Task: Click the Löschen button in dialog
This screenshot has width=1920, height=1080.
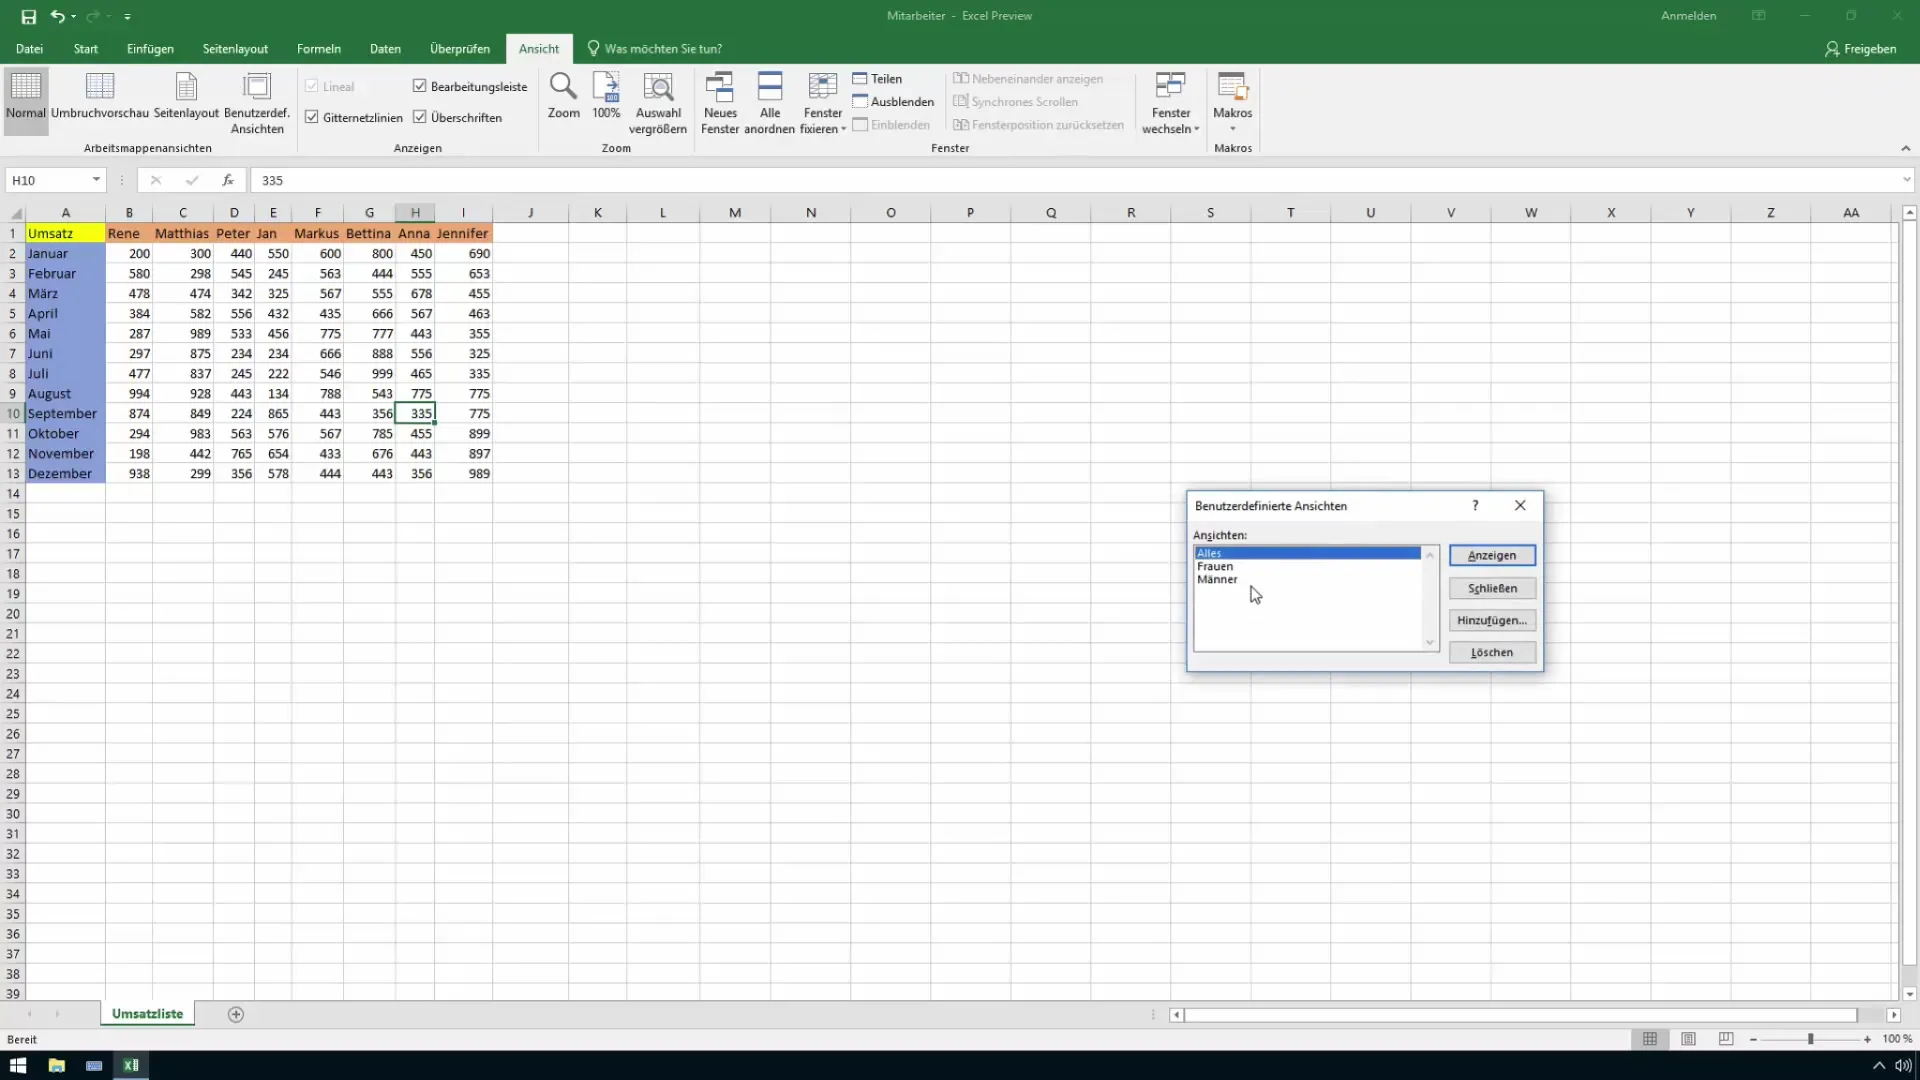Action: pos(1492,652)
